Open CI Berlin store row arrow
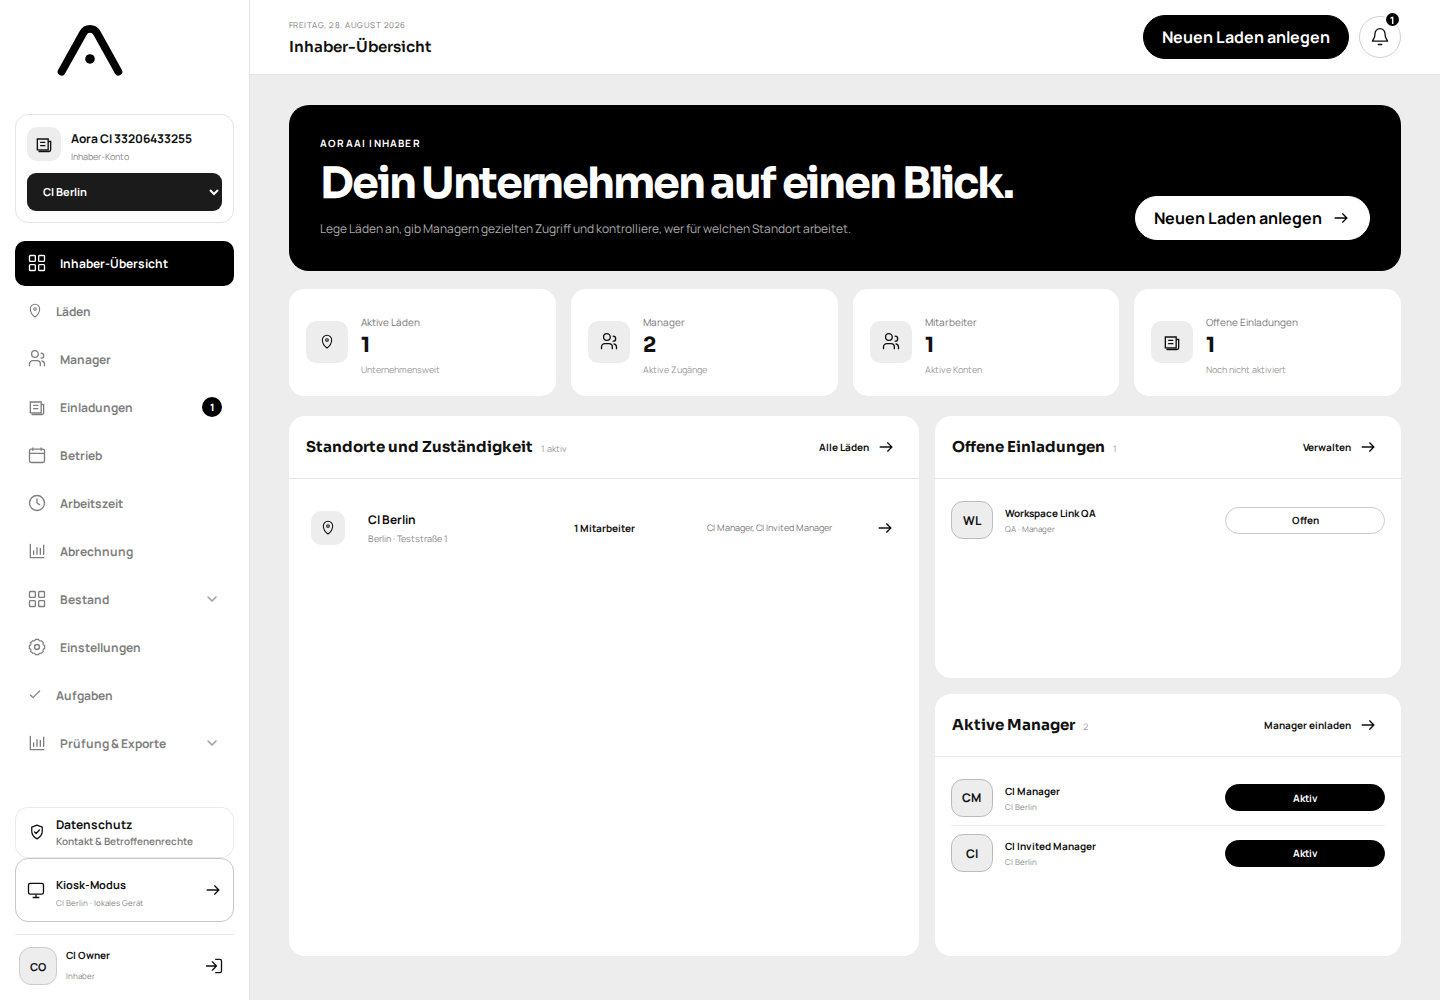The height and width of the screenshot is (1000, 1440). [x=885, y=528]
